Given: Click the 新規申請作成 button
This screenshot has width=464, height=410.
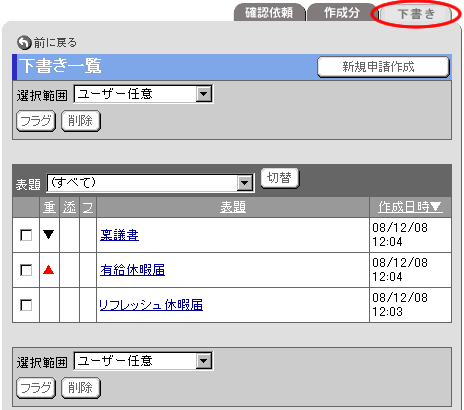Looking at the screenshot, I should point(383,67).
